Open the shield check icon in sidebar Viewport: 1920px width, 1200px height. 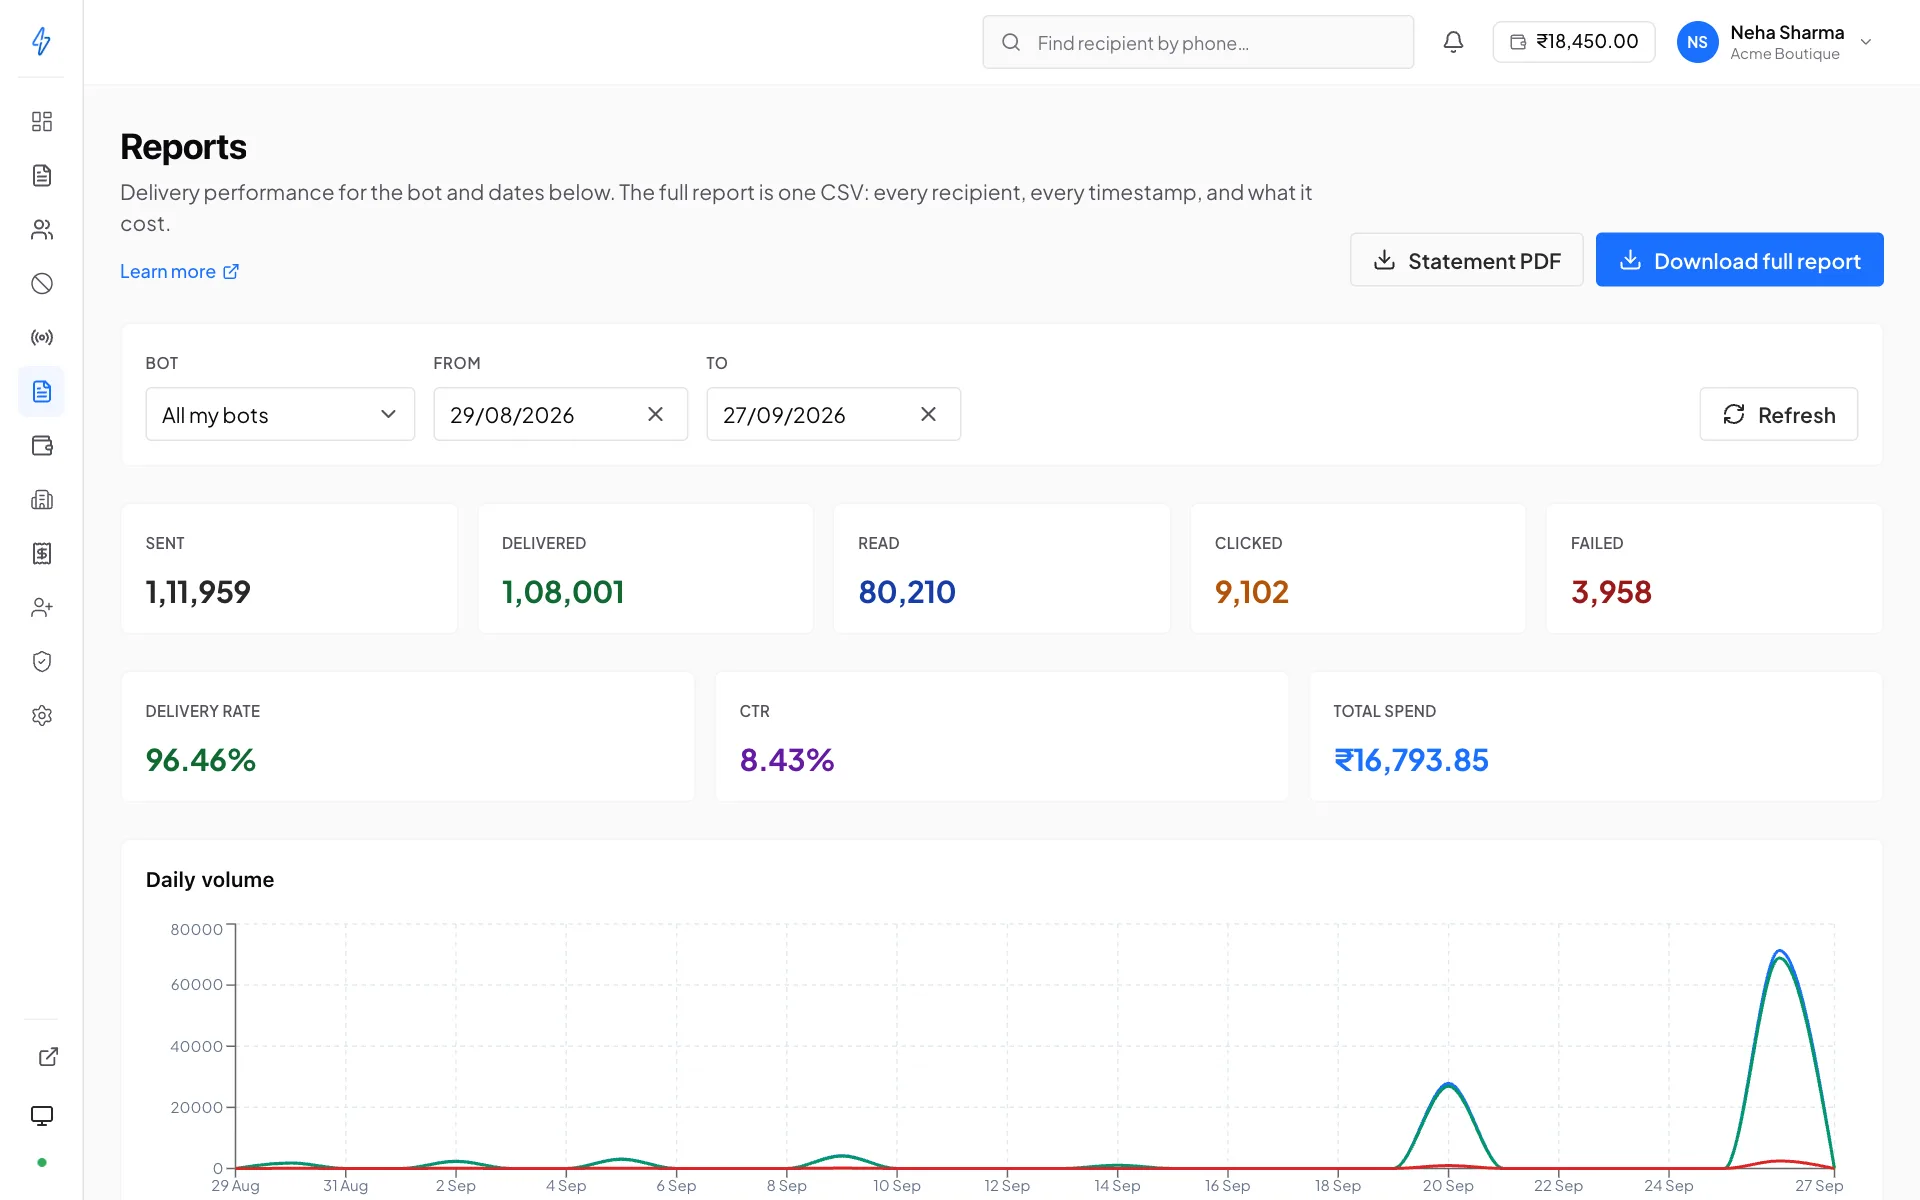(41, 662)
